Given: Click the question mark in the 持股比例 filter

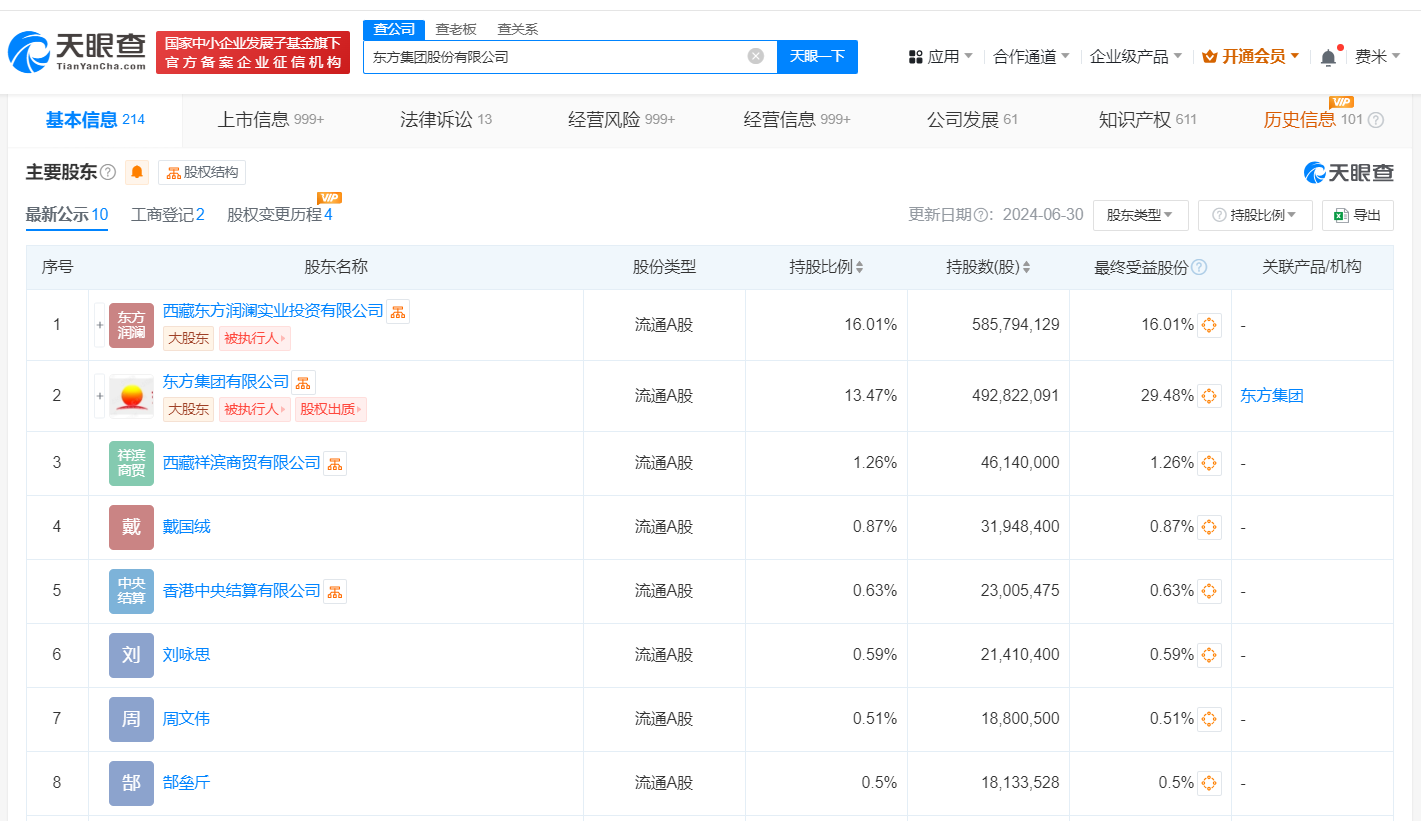Looking at the screenshot, I should coord(1218,214).
